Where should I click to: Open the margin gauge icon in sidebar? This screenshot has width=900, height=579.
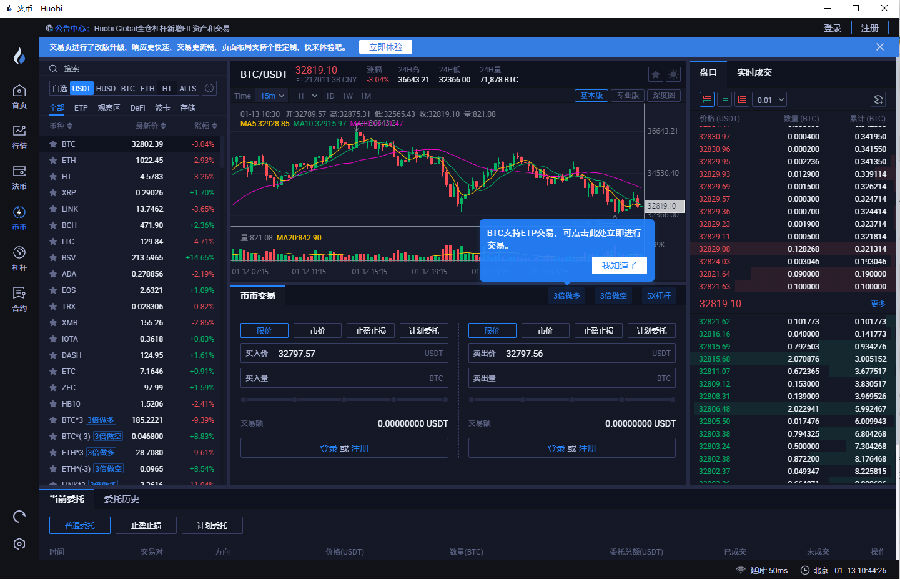(x=19, y=252)
